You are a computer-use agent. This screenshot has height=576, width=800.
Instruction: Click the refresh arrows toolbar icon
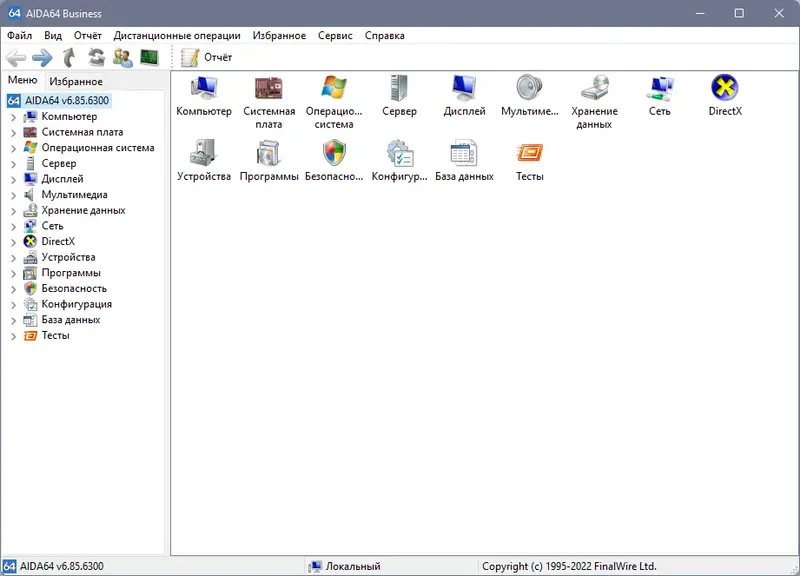(x=95, y=57)
